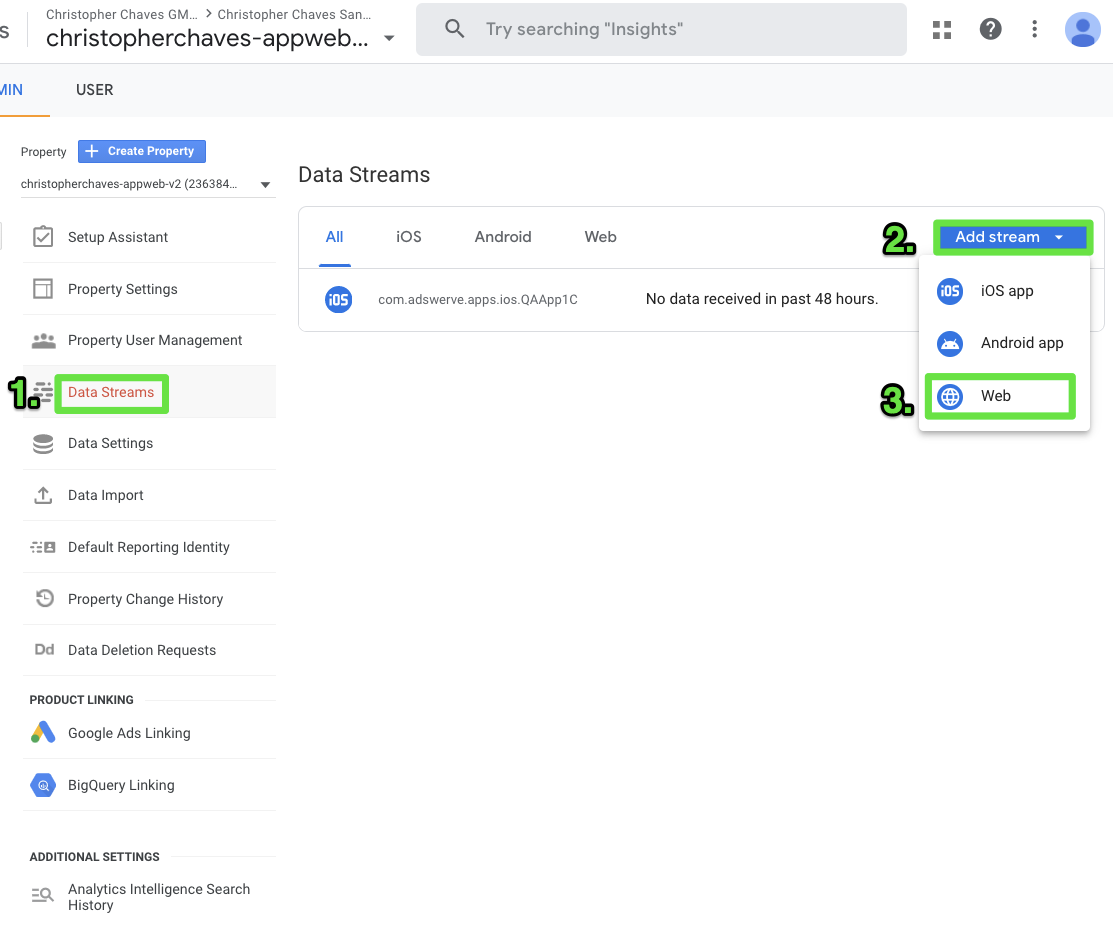
Task: Open the user account avatar
Action: [x=1082, y=30]
